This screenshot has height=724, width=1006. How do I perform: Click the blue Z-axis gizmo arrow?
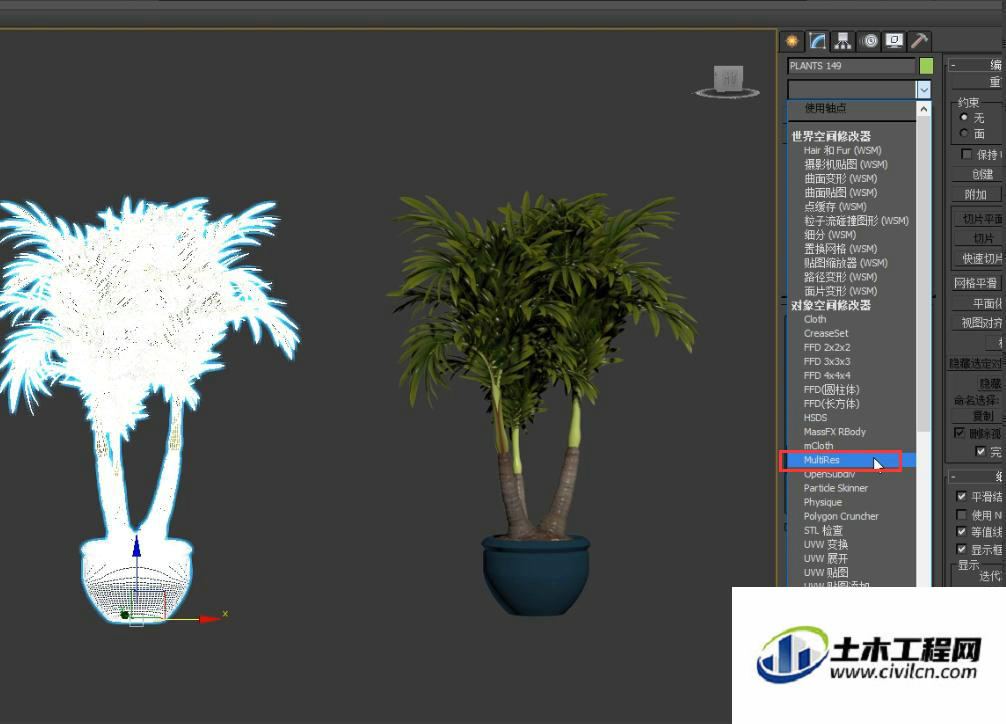(136, 546)
